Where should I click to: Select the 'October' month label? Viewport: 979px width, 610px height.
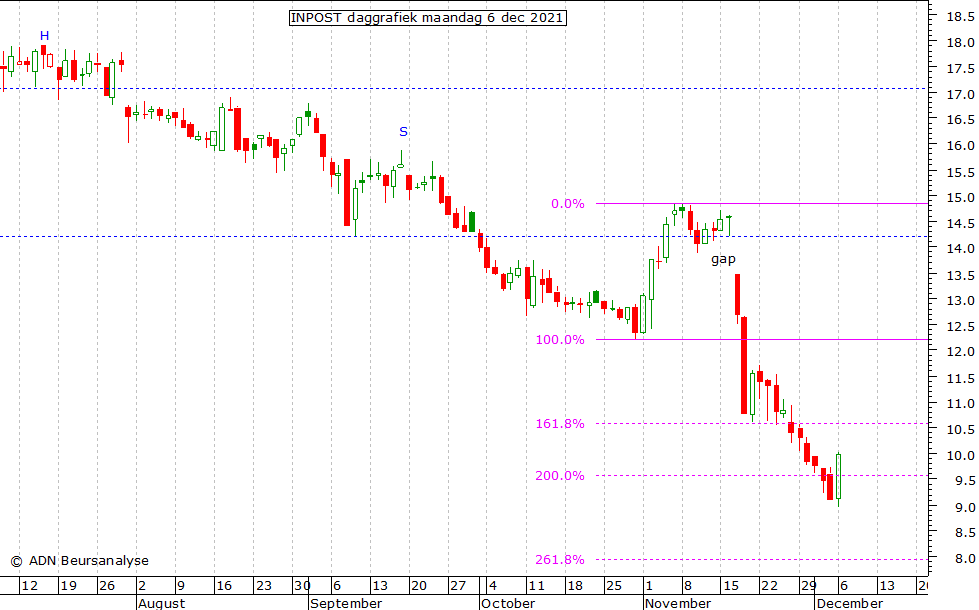pyautogui.click(x=508, y=603)
